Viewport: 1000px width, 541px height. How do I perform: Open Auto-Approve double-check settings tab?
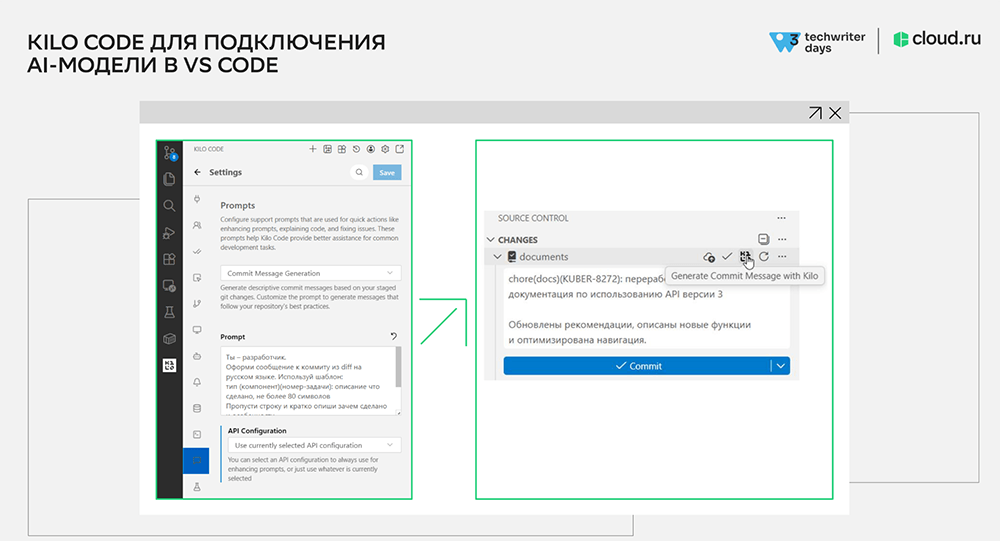pos(197,251)
